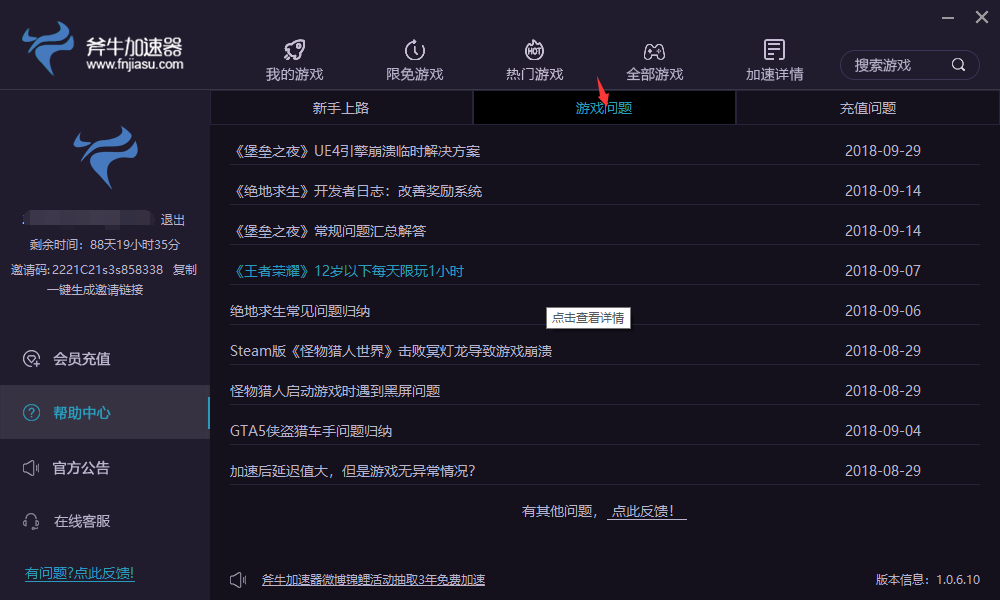Open GTA5侠盗猎车手问题归纳 article
The image size is (1000, 600).
click(311, 431)
